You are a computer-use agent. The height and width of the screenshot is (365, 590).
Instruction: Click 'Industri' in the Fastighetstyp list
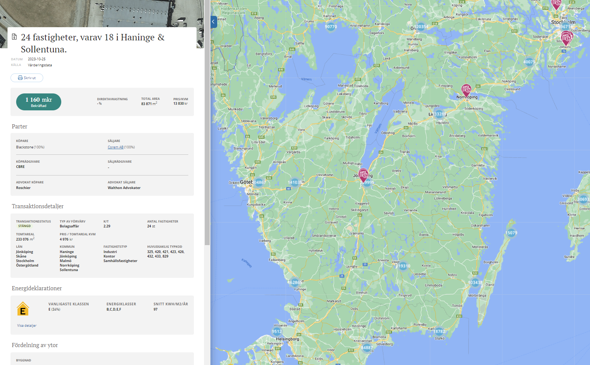coord(110,252)
